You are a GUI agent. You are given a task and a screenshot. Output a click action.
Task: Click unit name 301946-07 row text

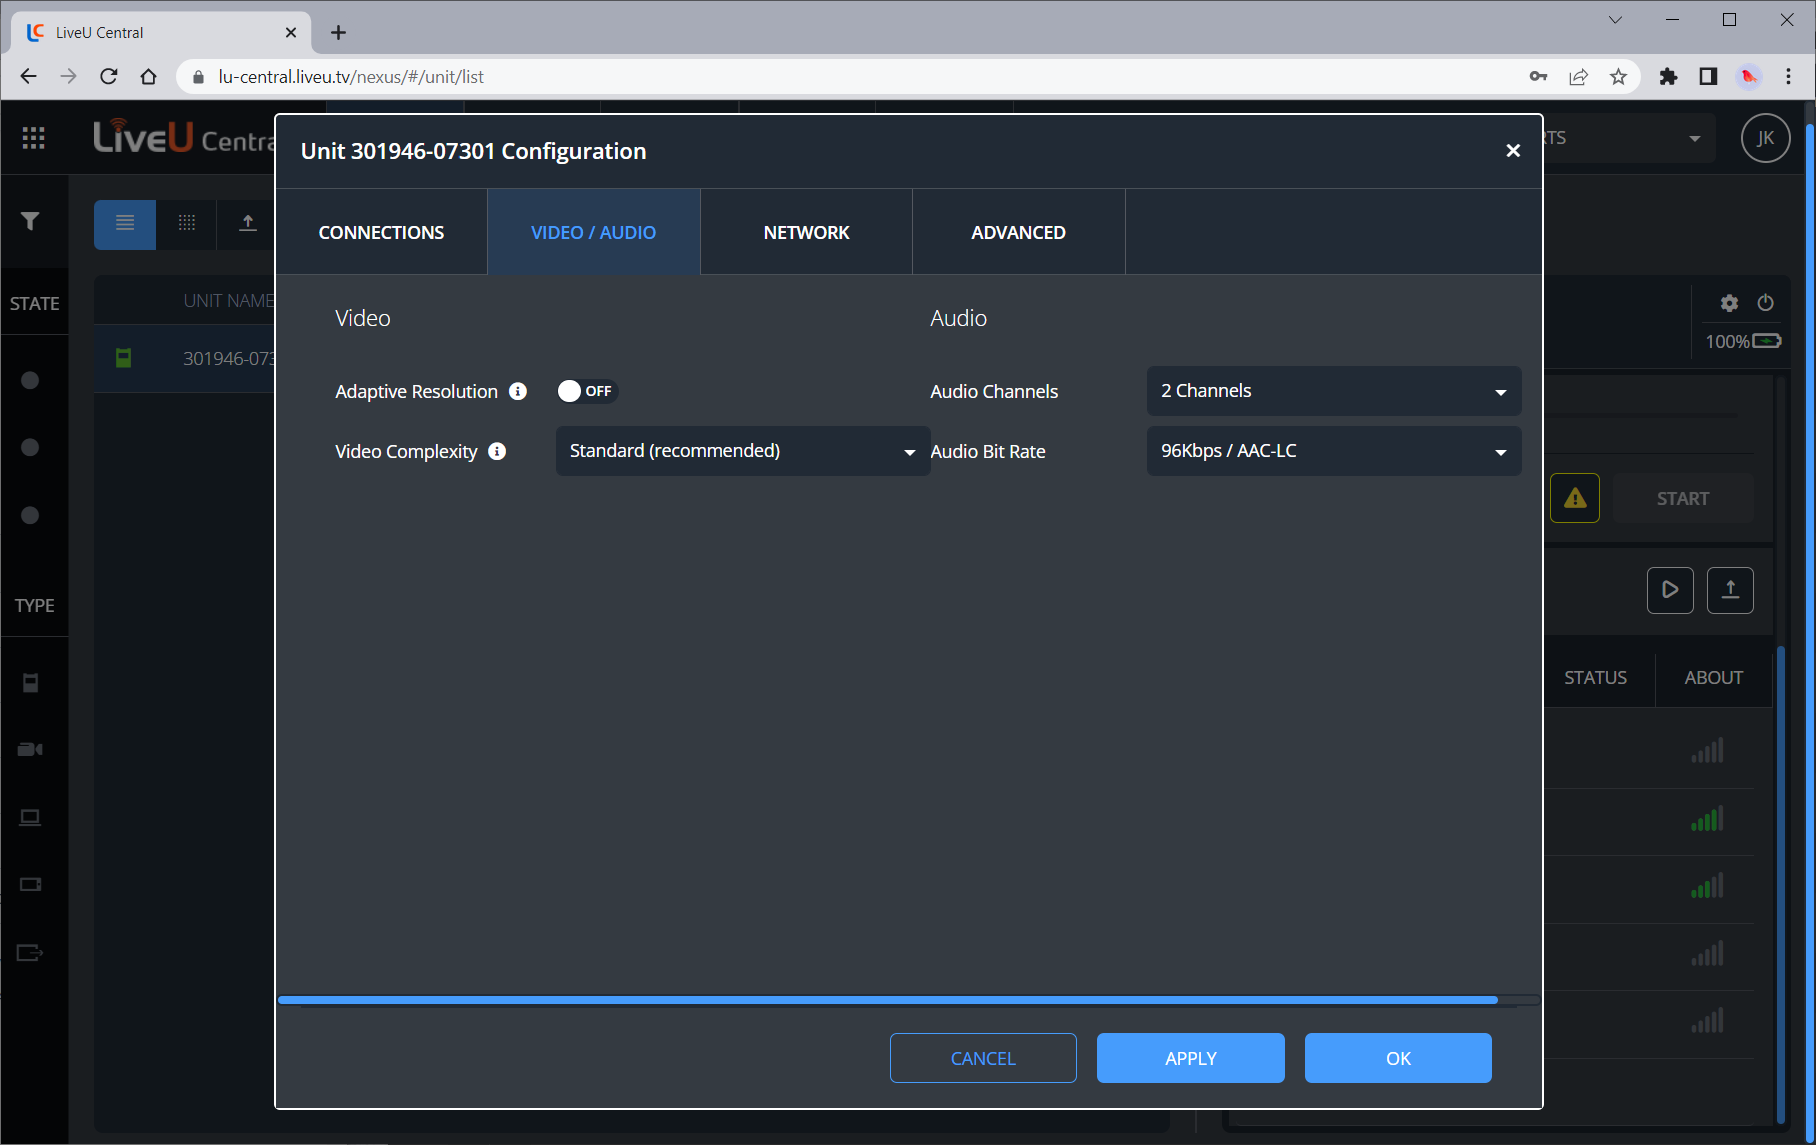click(228, 358)
